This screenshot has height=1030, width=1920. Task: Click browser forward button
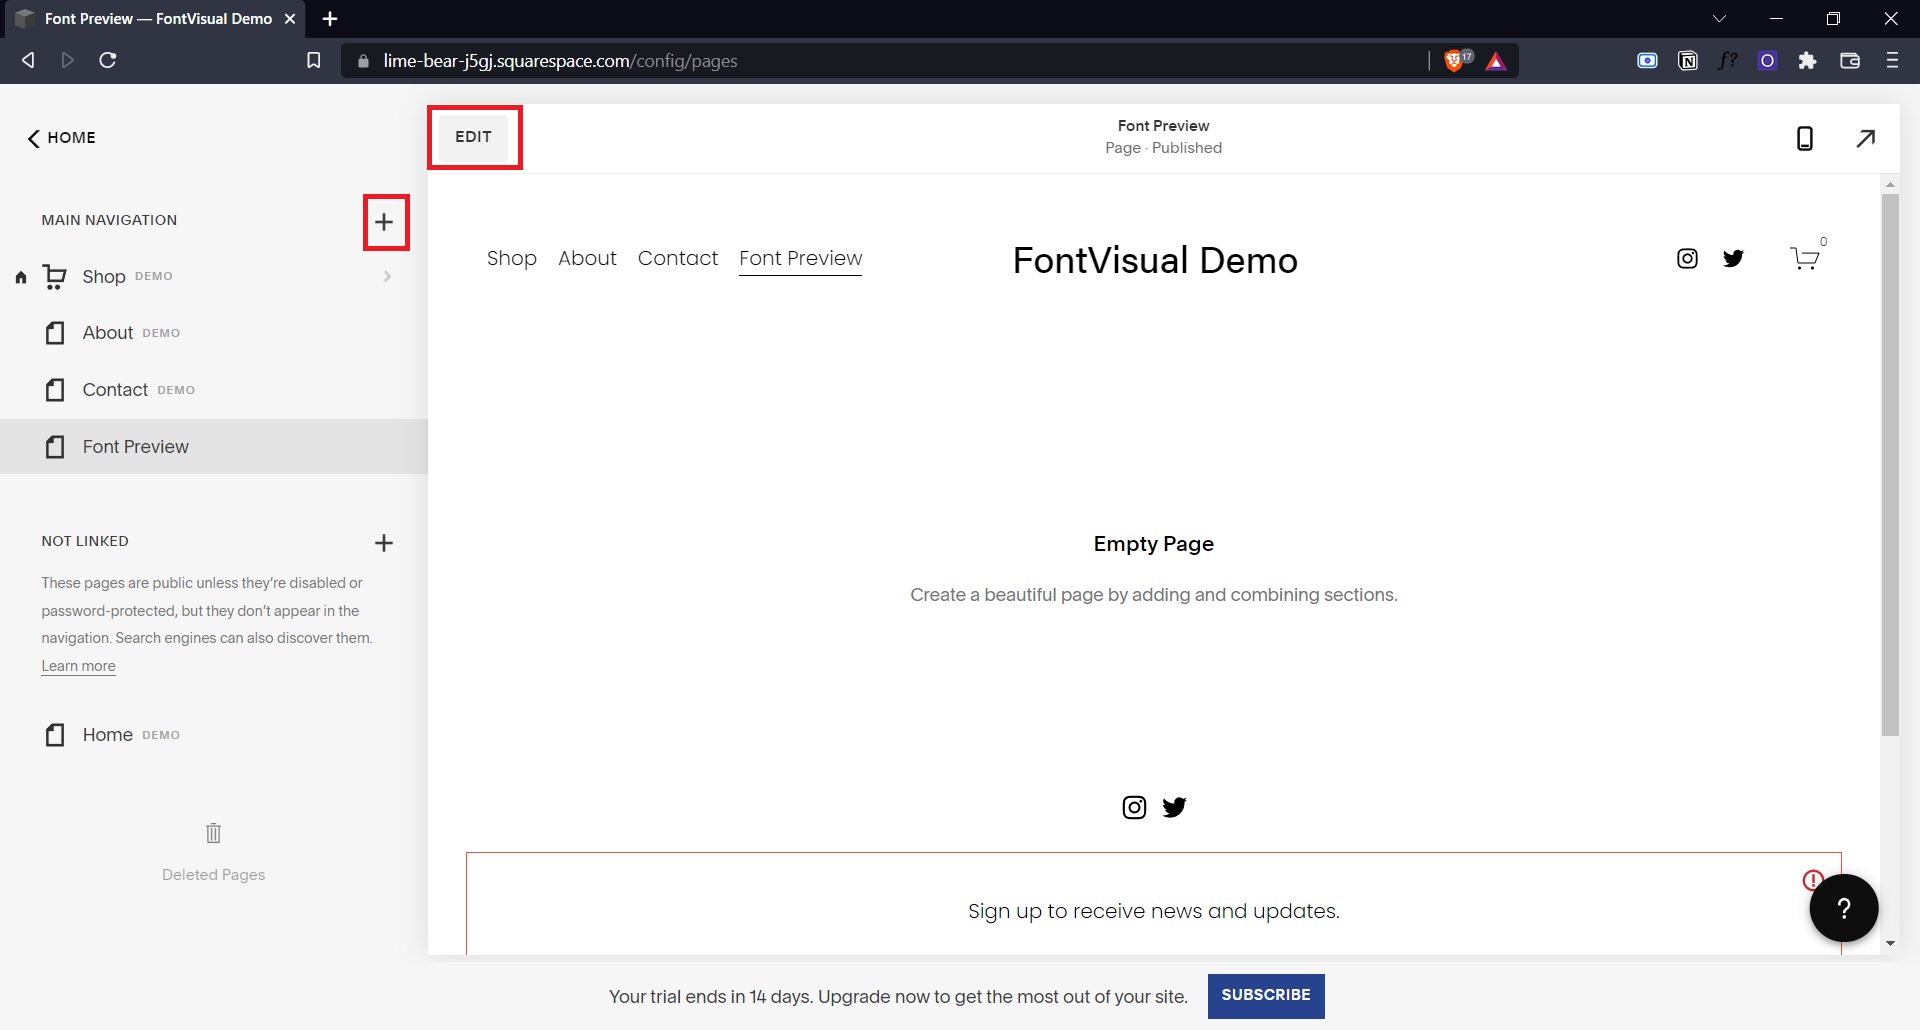pyautogui.click(x=67, y=61)
